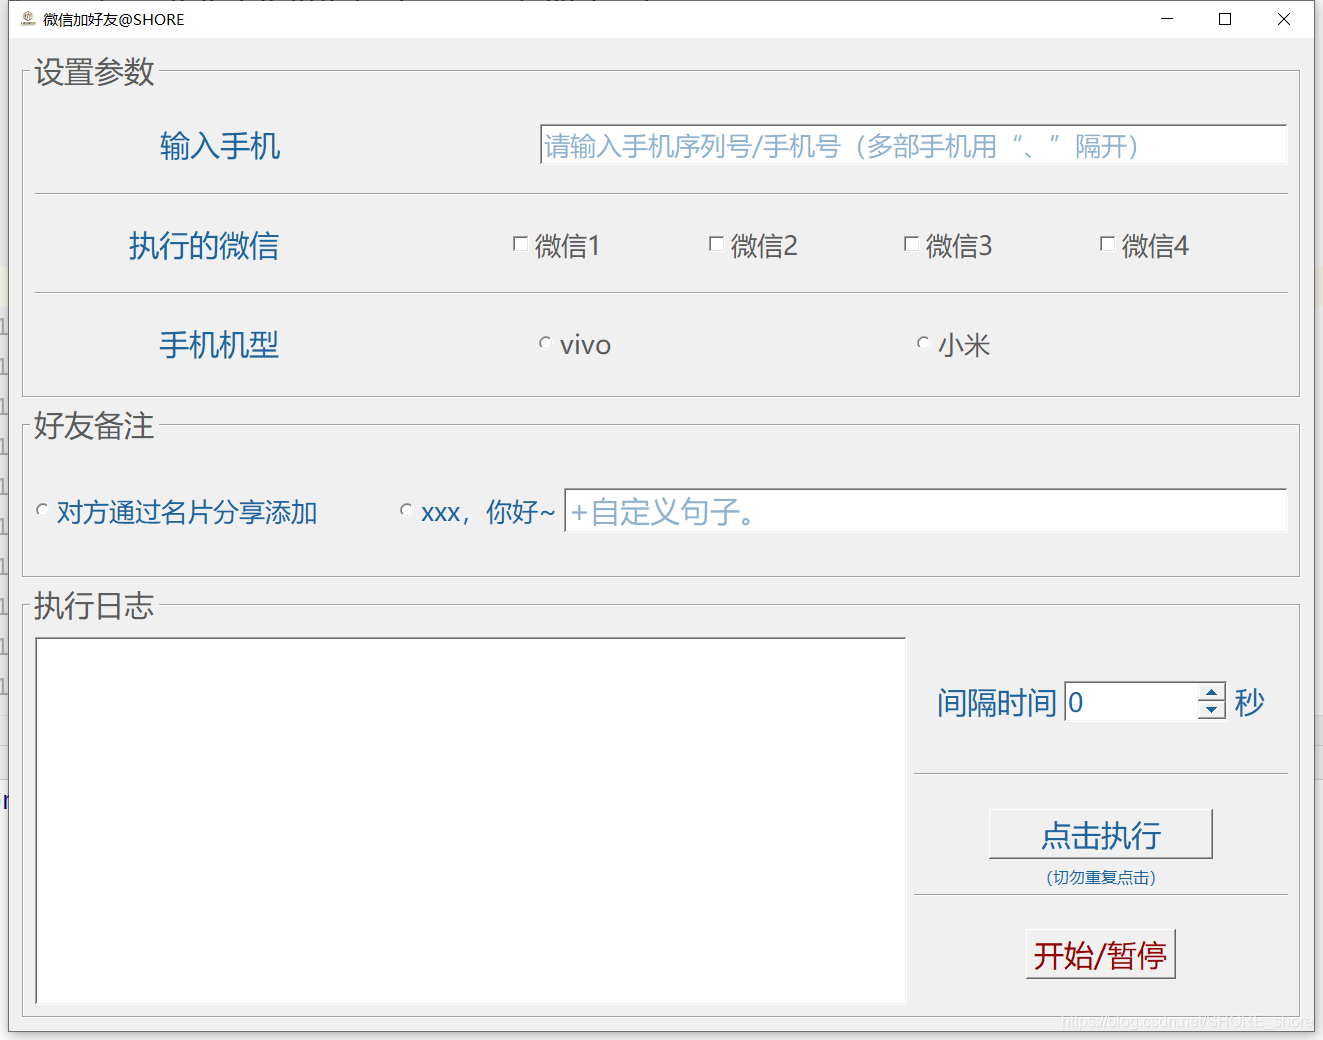
Task: Click the 输入手机 label
Action: 219,146
